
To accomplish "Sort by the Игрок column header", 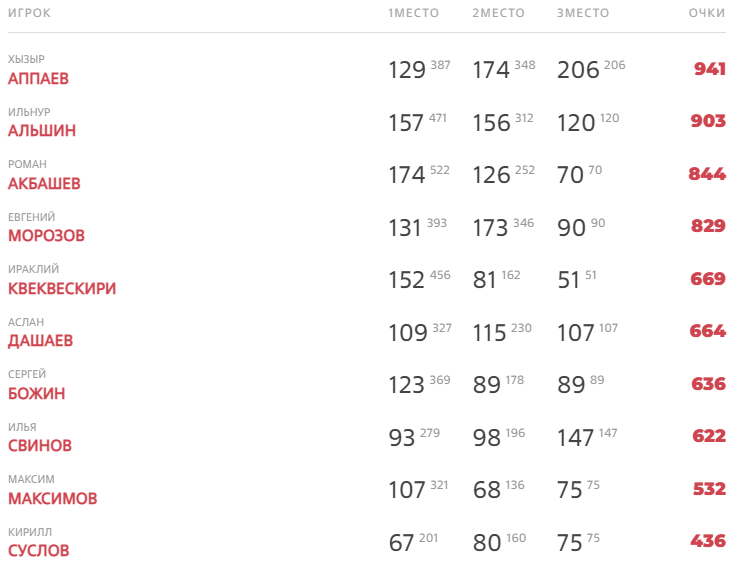I will 29,13.
